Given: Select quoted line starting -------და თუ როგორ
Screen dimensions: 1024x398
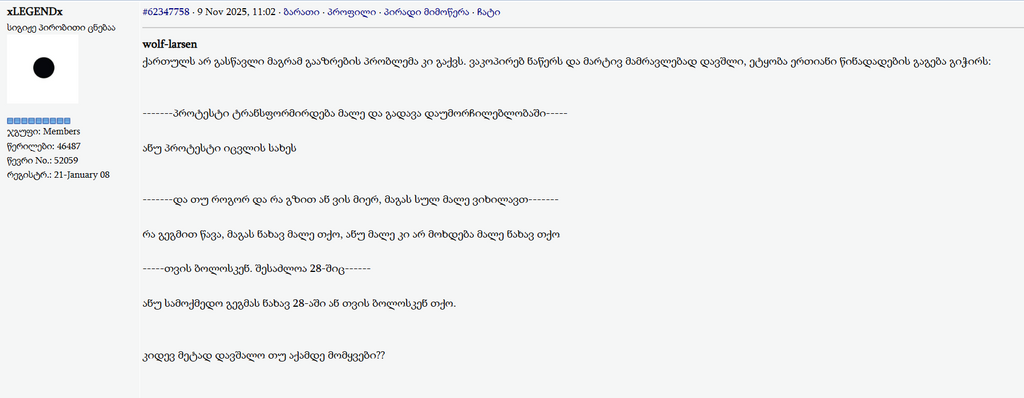Looking at the screenshot, I should click(350, 200).
